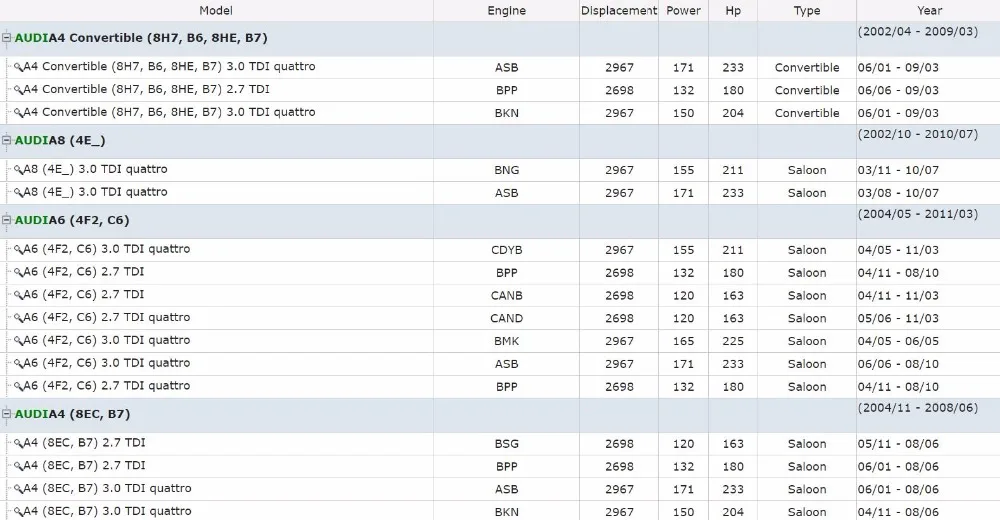1000x520 pixels.
Task: Click magnifier icon for A4 (8EC, B7) 2.7 TDI BSG
Action: click(x=18, y=443)
